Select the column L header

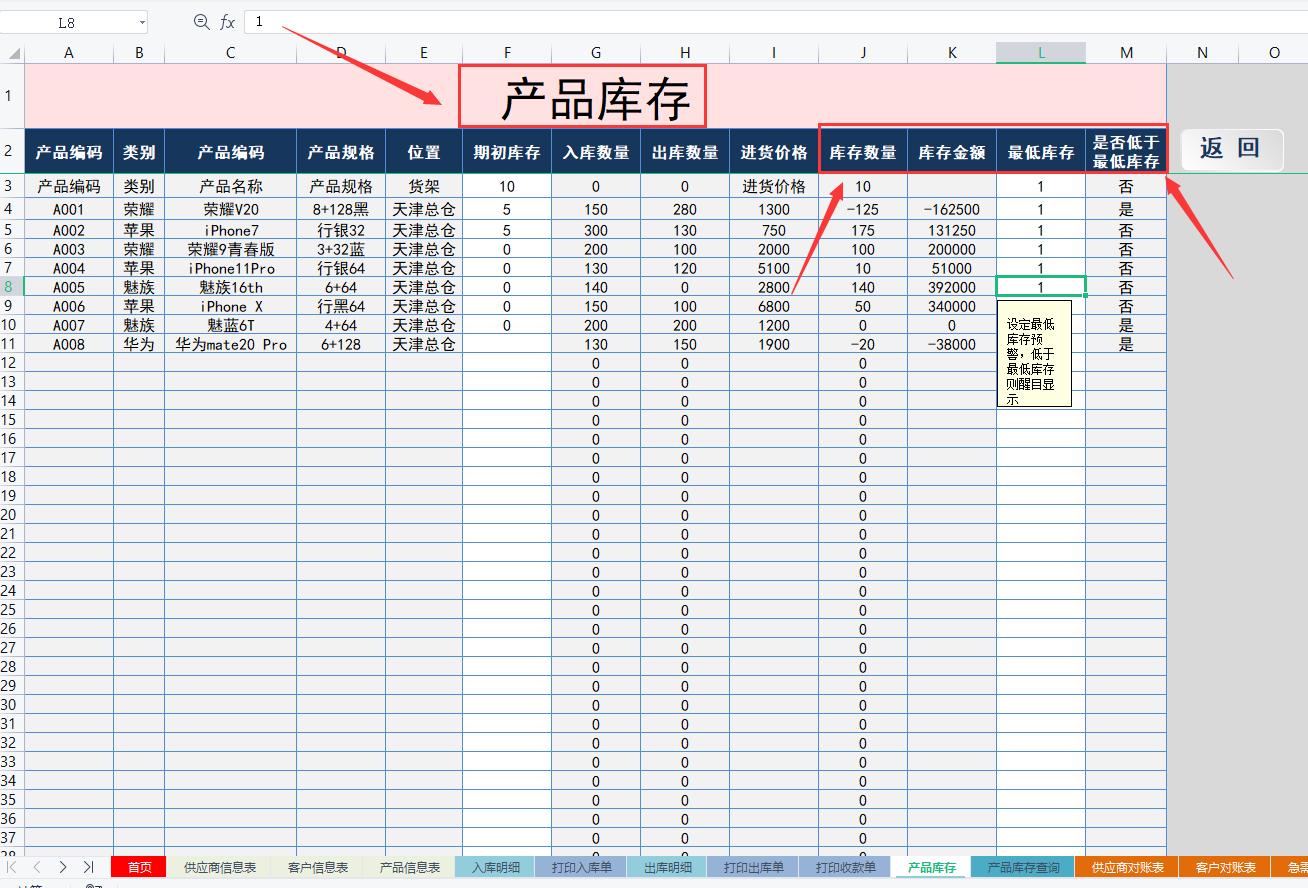[1040, 53]
